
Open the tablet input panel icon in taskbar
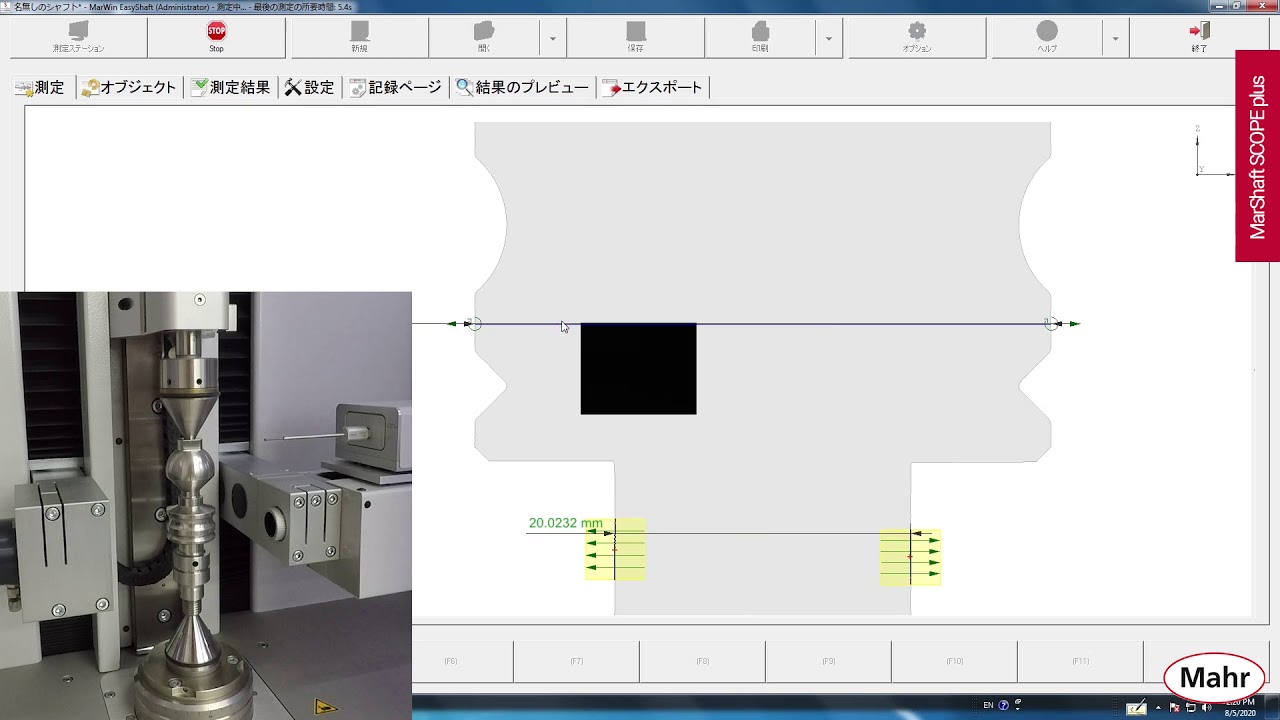(x=1136, y=708)
